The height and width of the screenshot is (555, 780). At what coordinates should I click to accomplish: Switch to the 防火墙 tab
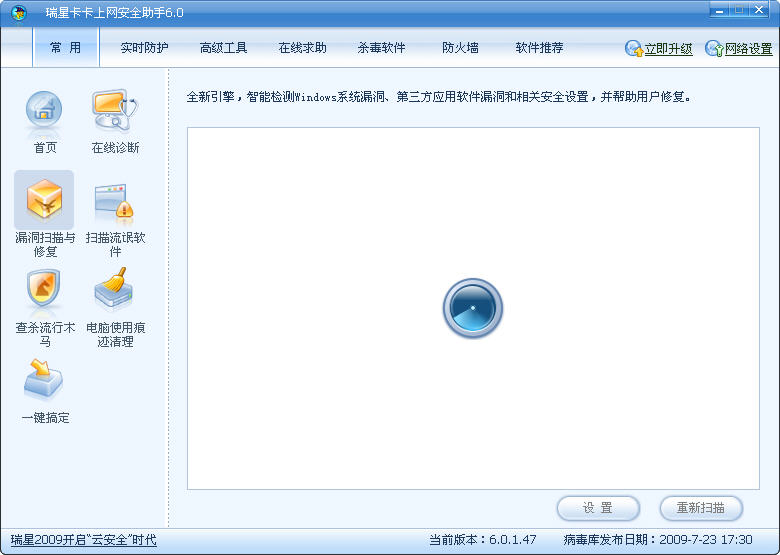[x=461, y=48]
